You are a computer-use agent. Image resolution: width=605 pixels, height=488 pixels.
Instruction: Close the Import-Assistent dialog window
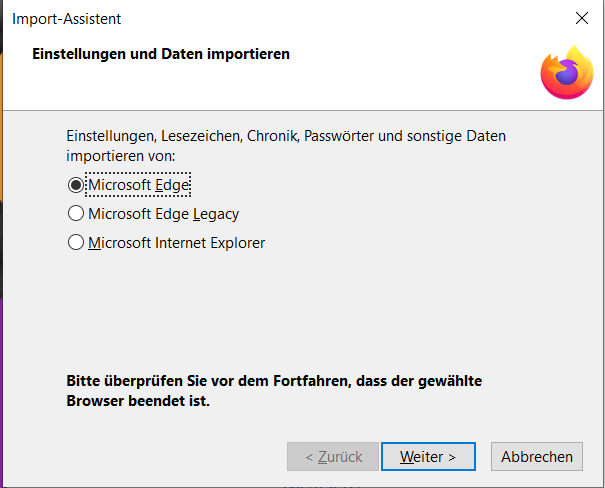(582, 18)
